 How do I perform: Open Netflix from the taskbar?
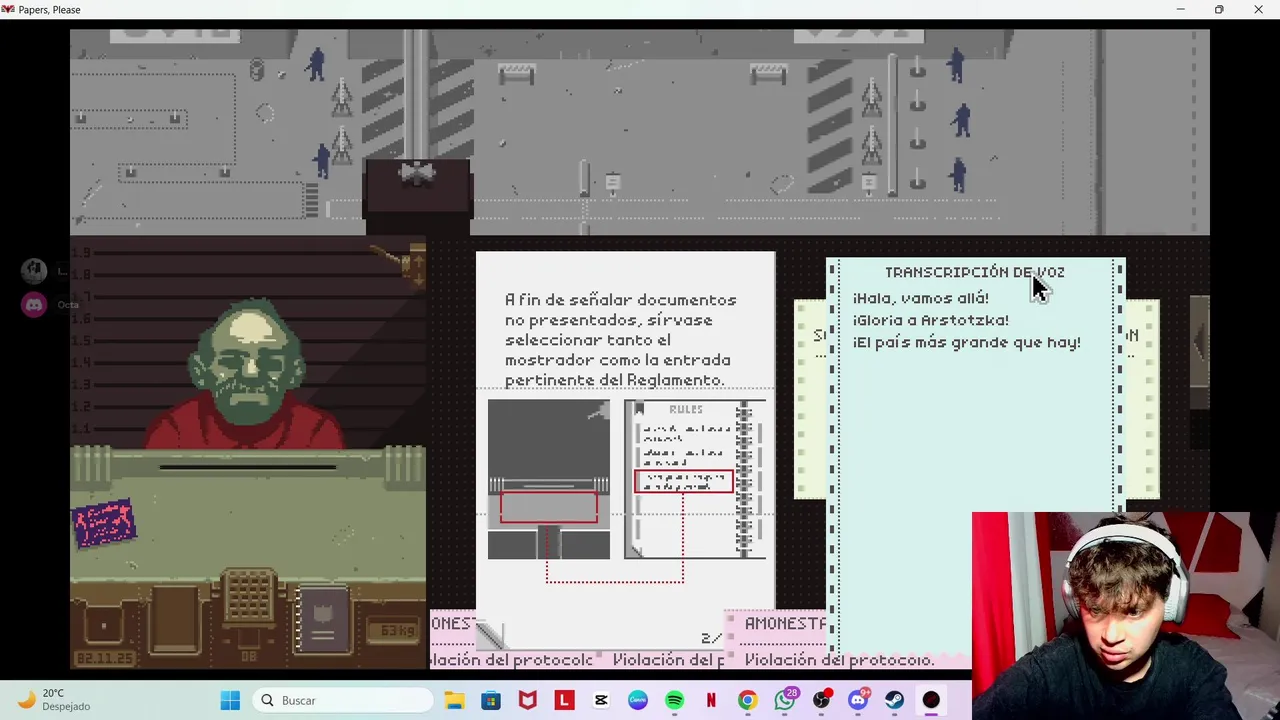pyautogui.click(x=711, y=700)
